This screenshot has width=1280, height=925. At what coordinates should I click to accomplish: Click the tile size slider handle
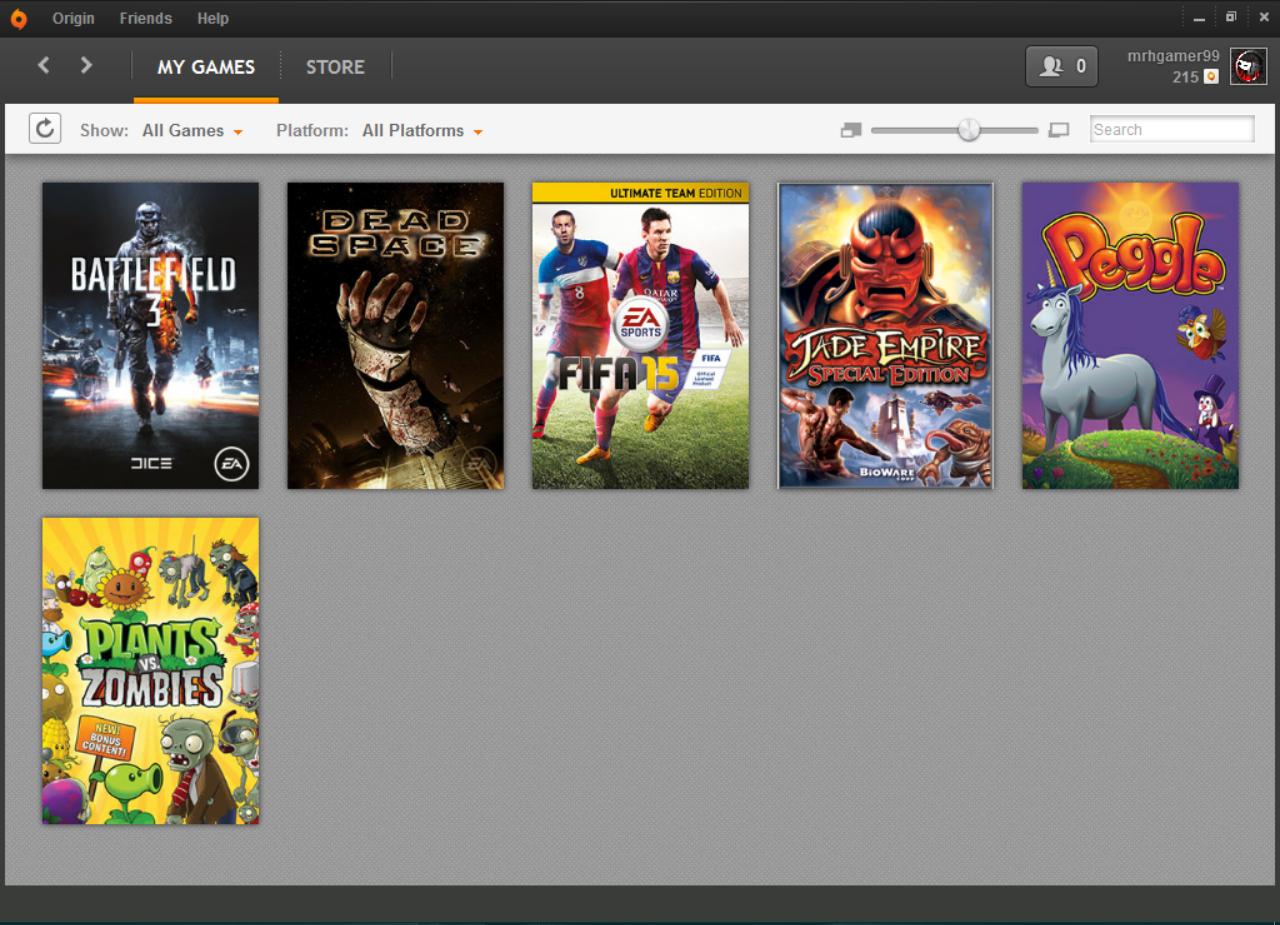968,130
